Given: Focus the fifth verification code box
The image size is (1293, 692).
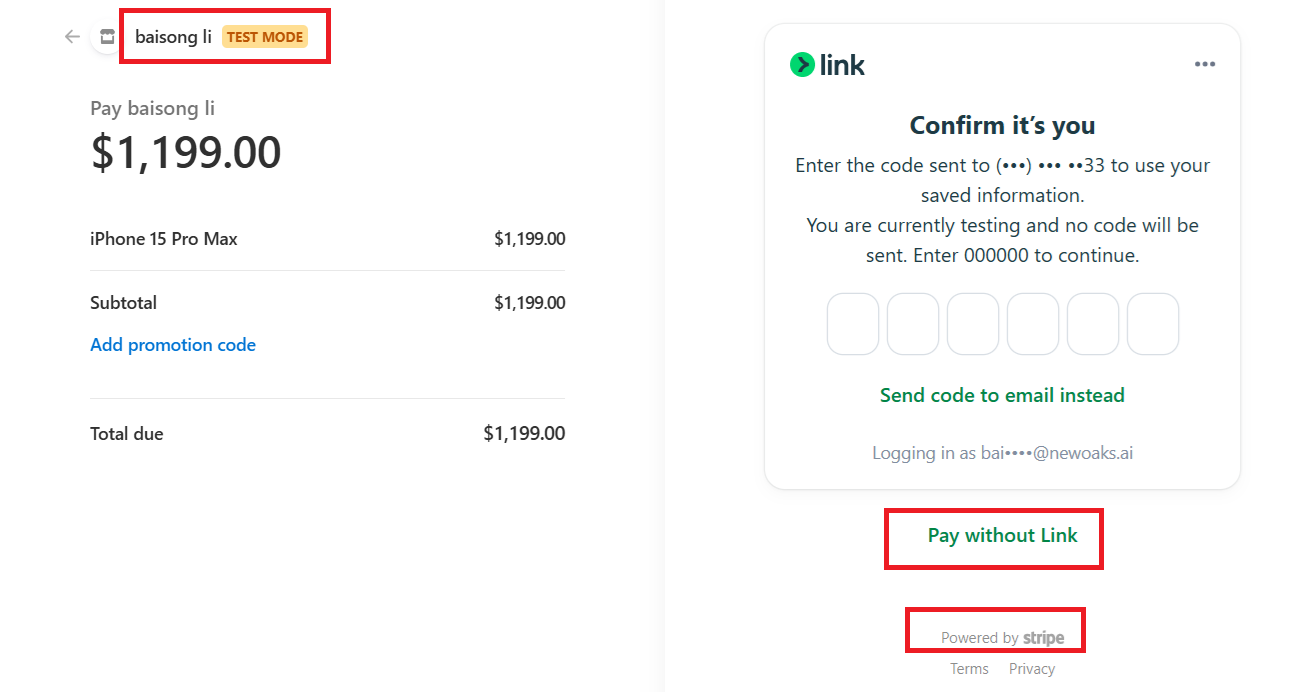Looking at the screenshot, I should 1093,324.
